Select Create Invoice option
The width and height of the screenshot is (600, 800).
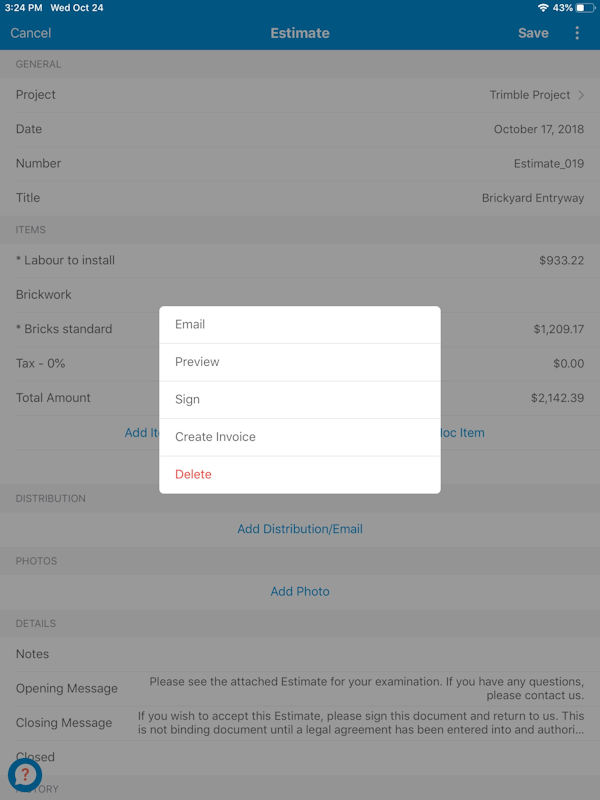tap(300, 437)
